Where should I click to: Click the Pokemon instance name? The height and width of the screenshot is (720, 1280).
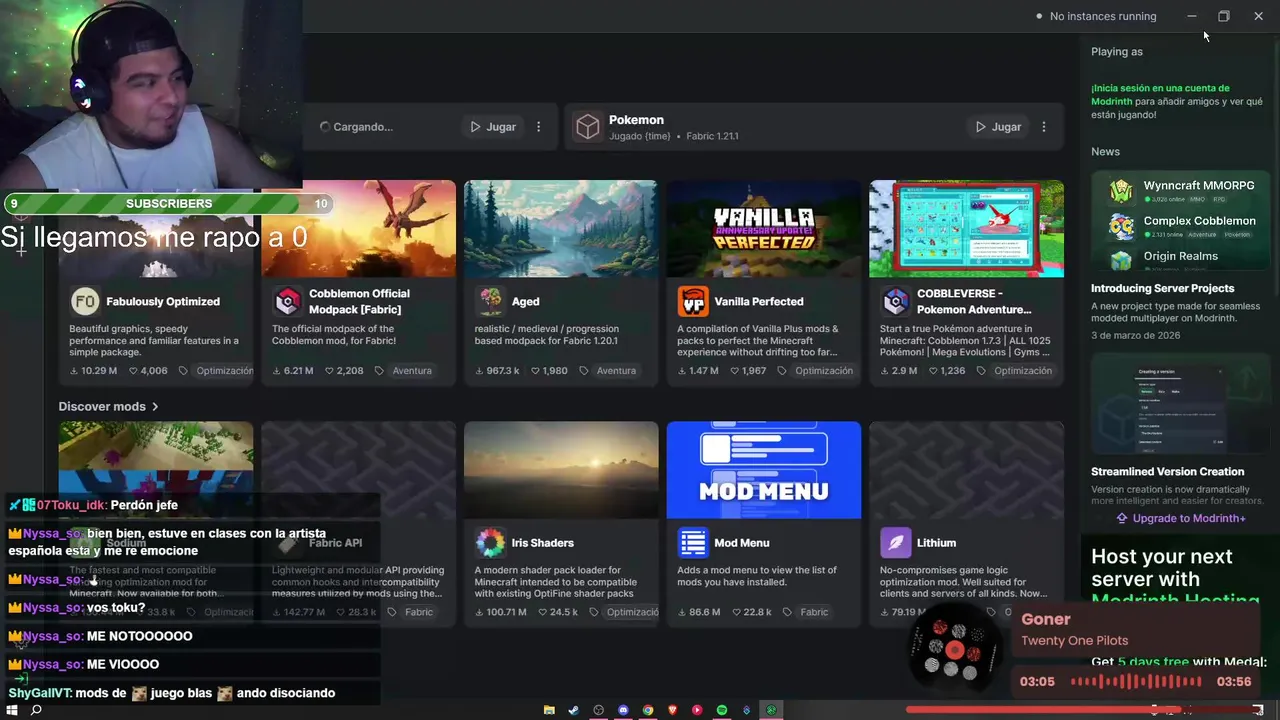(x=636, y=120)
